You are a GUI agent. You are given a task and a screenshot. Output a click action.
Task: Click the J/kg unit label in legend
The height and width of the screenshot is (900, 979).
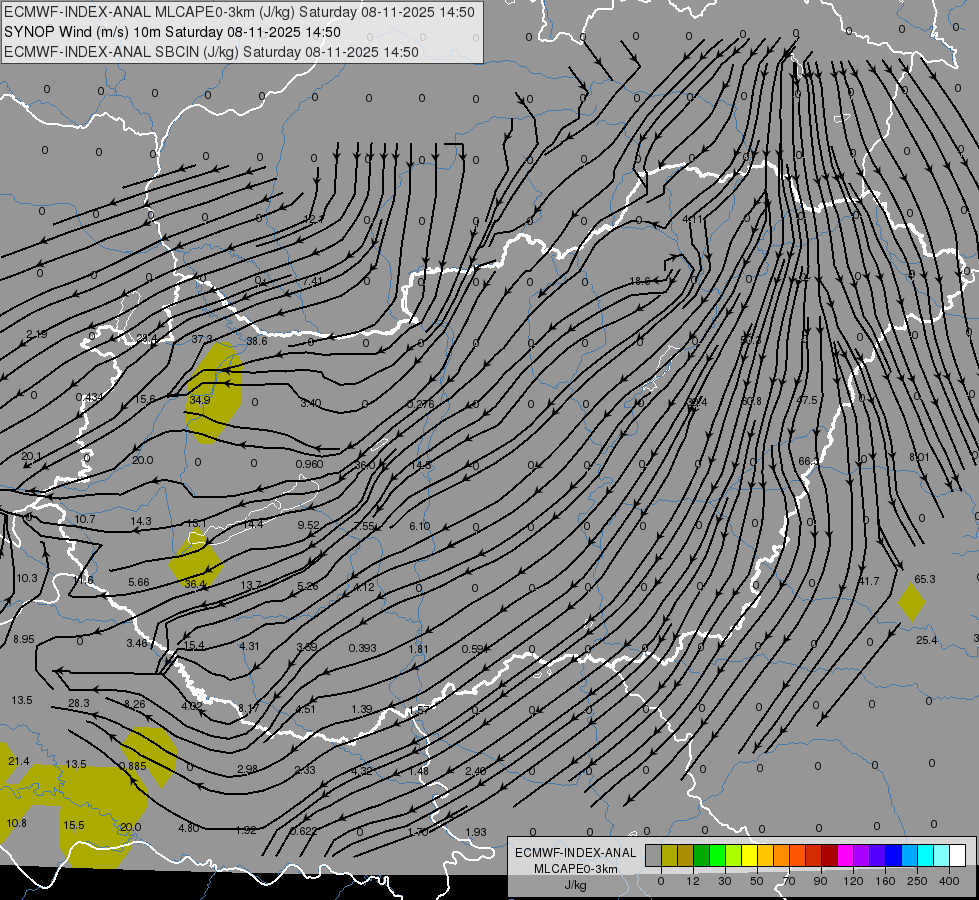575,885
